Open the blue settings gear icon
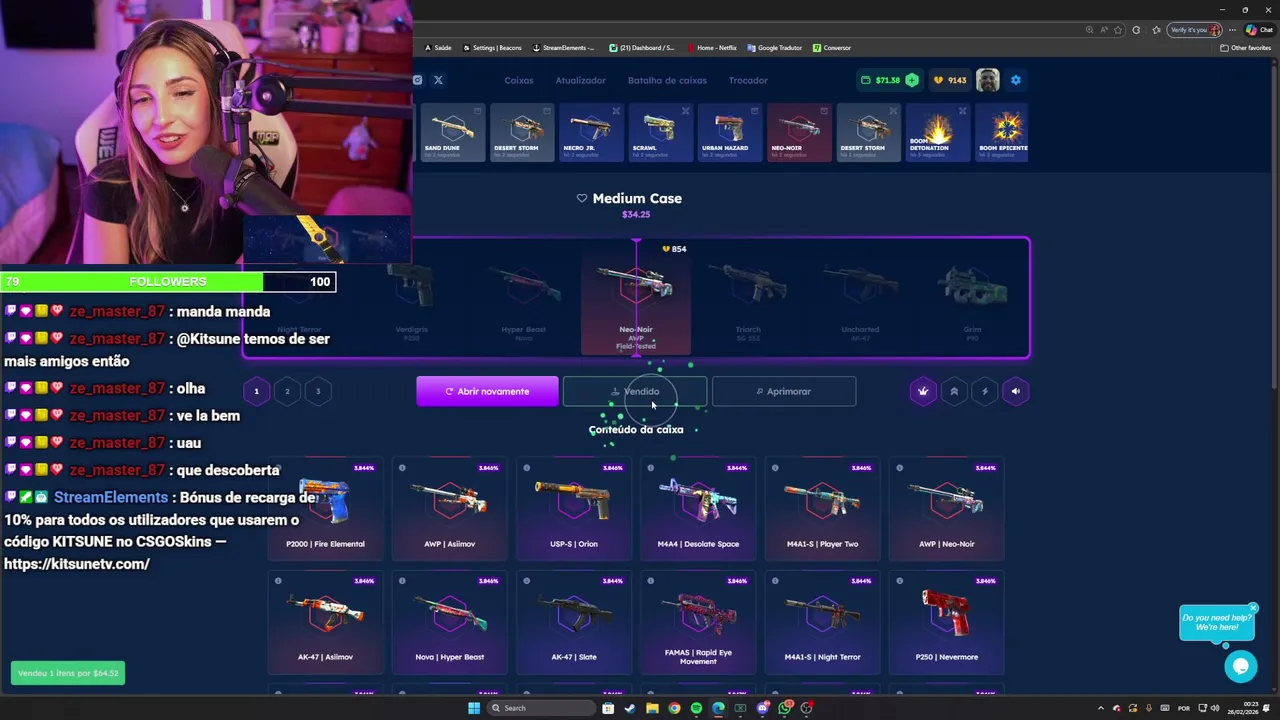Viewport: 1280px width, 720px height. coord(1015,80)
